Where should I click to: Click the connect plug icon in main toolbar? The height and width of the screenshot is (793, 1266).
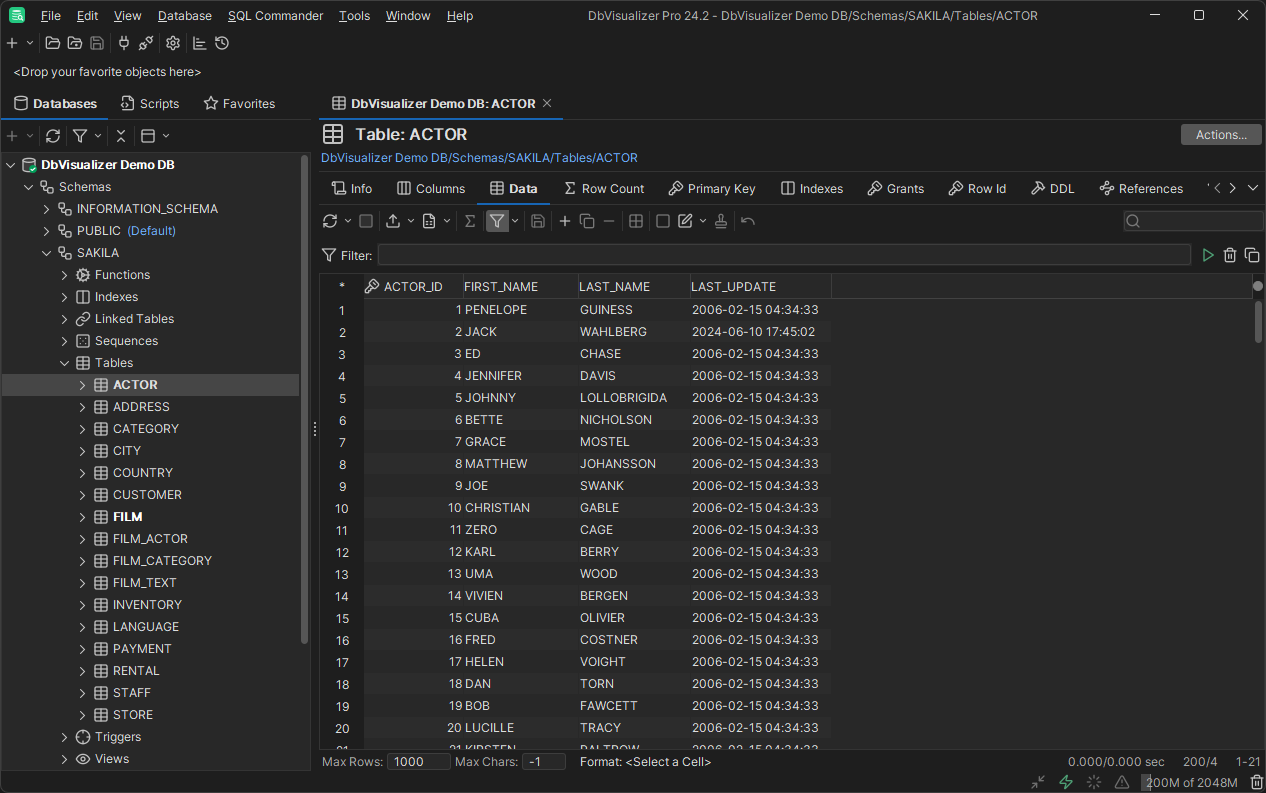click(x=124, y=43)
